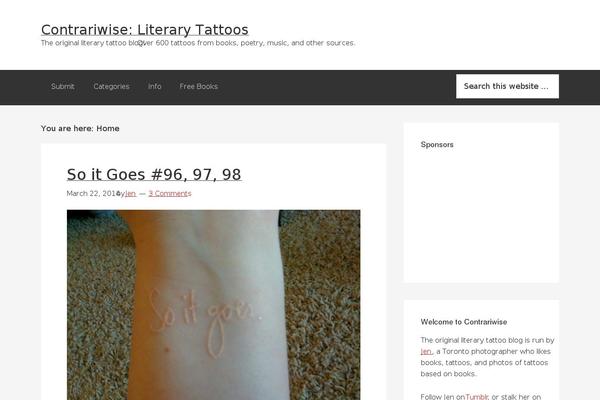Viewport: 600px width, 400px height.
Task: Click the site tagline about 600 tattoos
Action: click(x=198, y=43)
